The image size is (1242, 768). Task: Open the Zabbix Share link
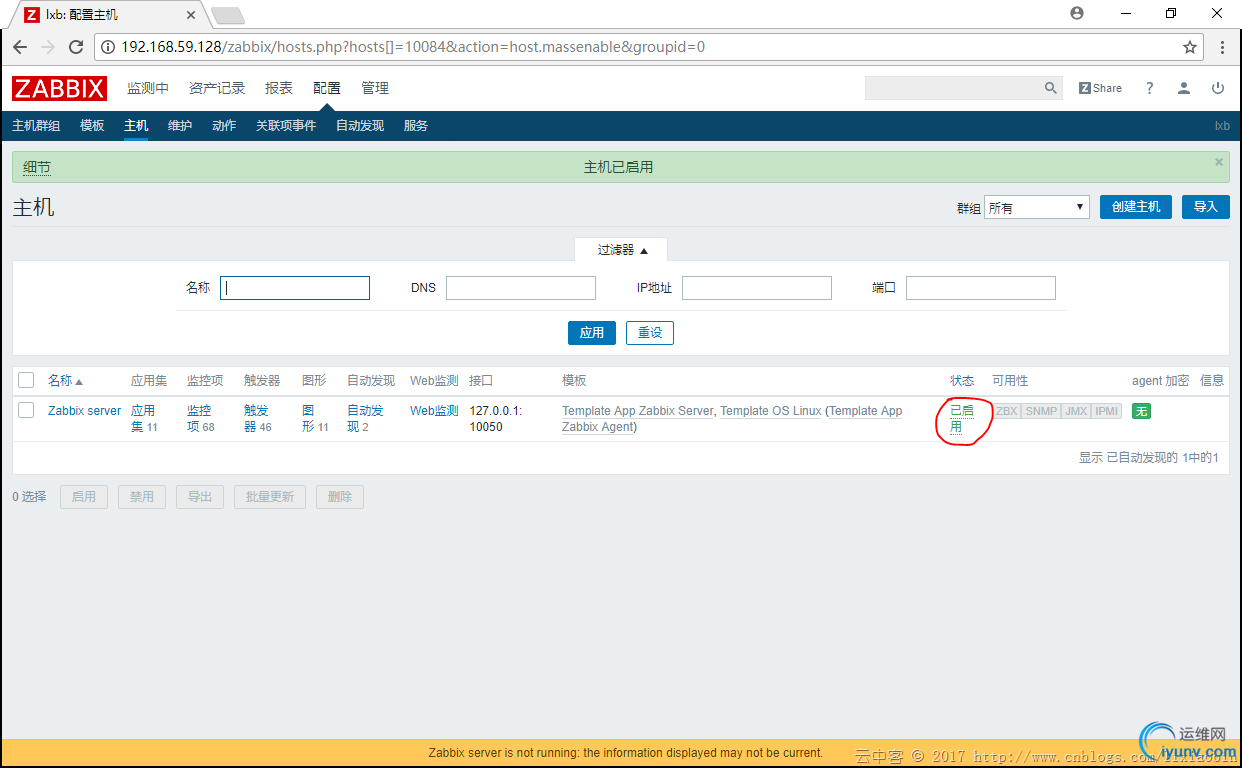point(1100,88)
